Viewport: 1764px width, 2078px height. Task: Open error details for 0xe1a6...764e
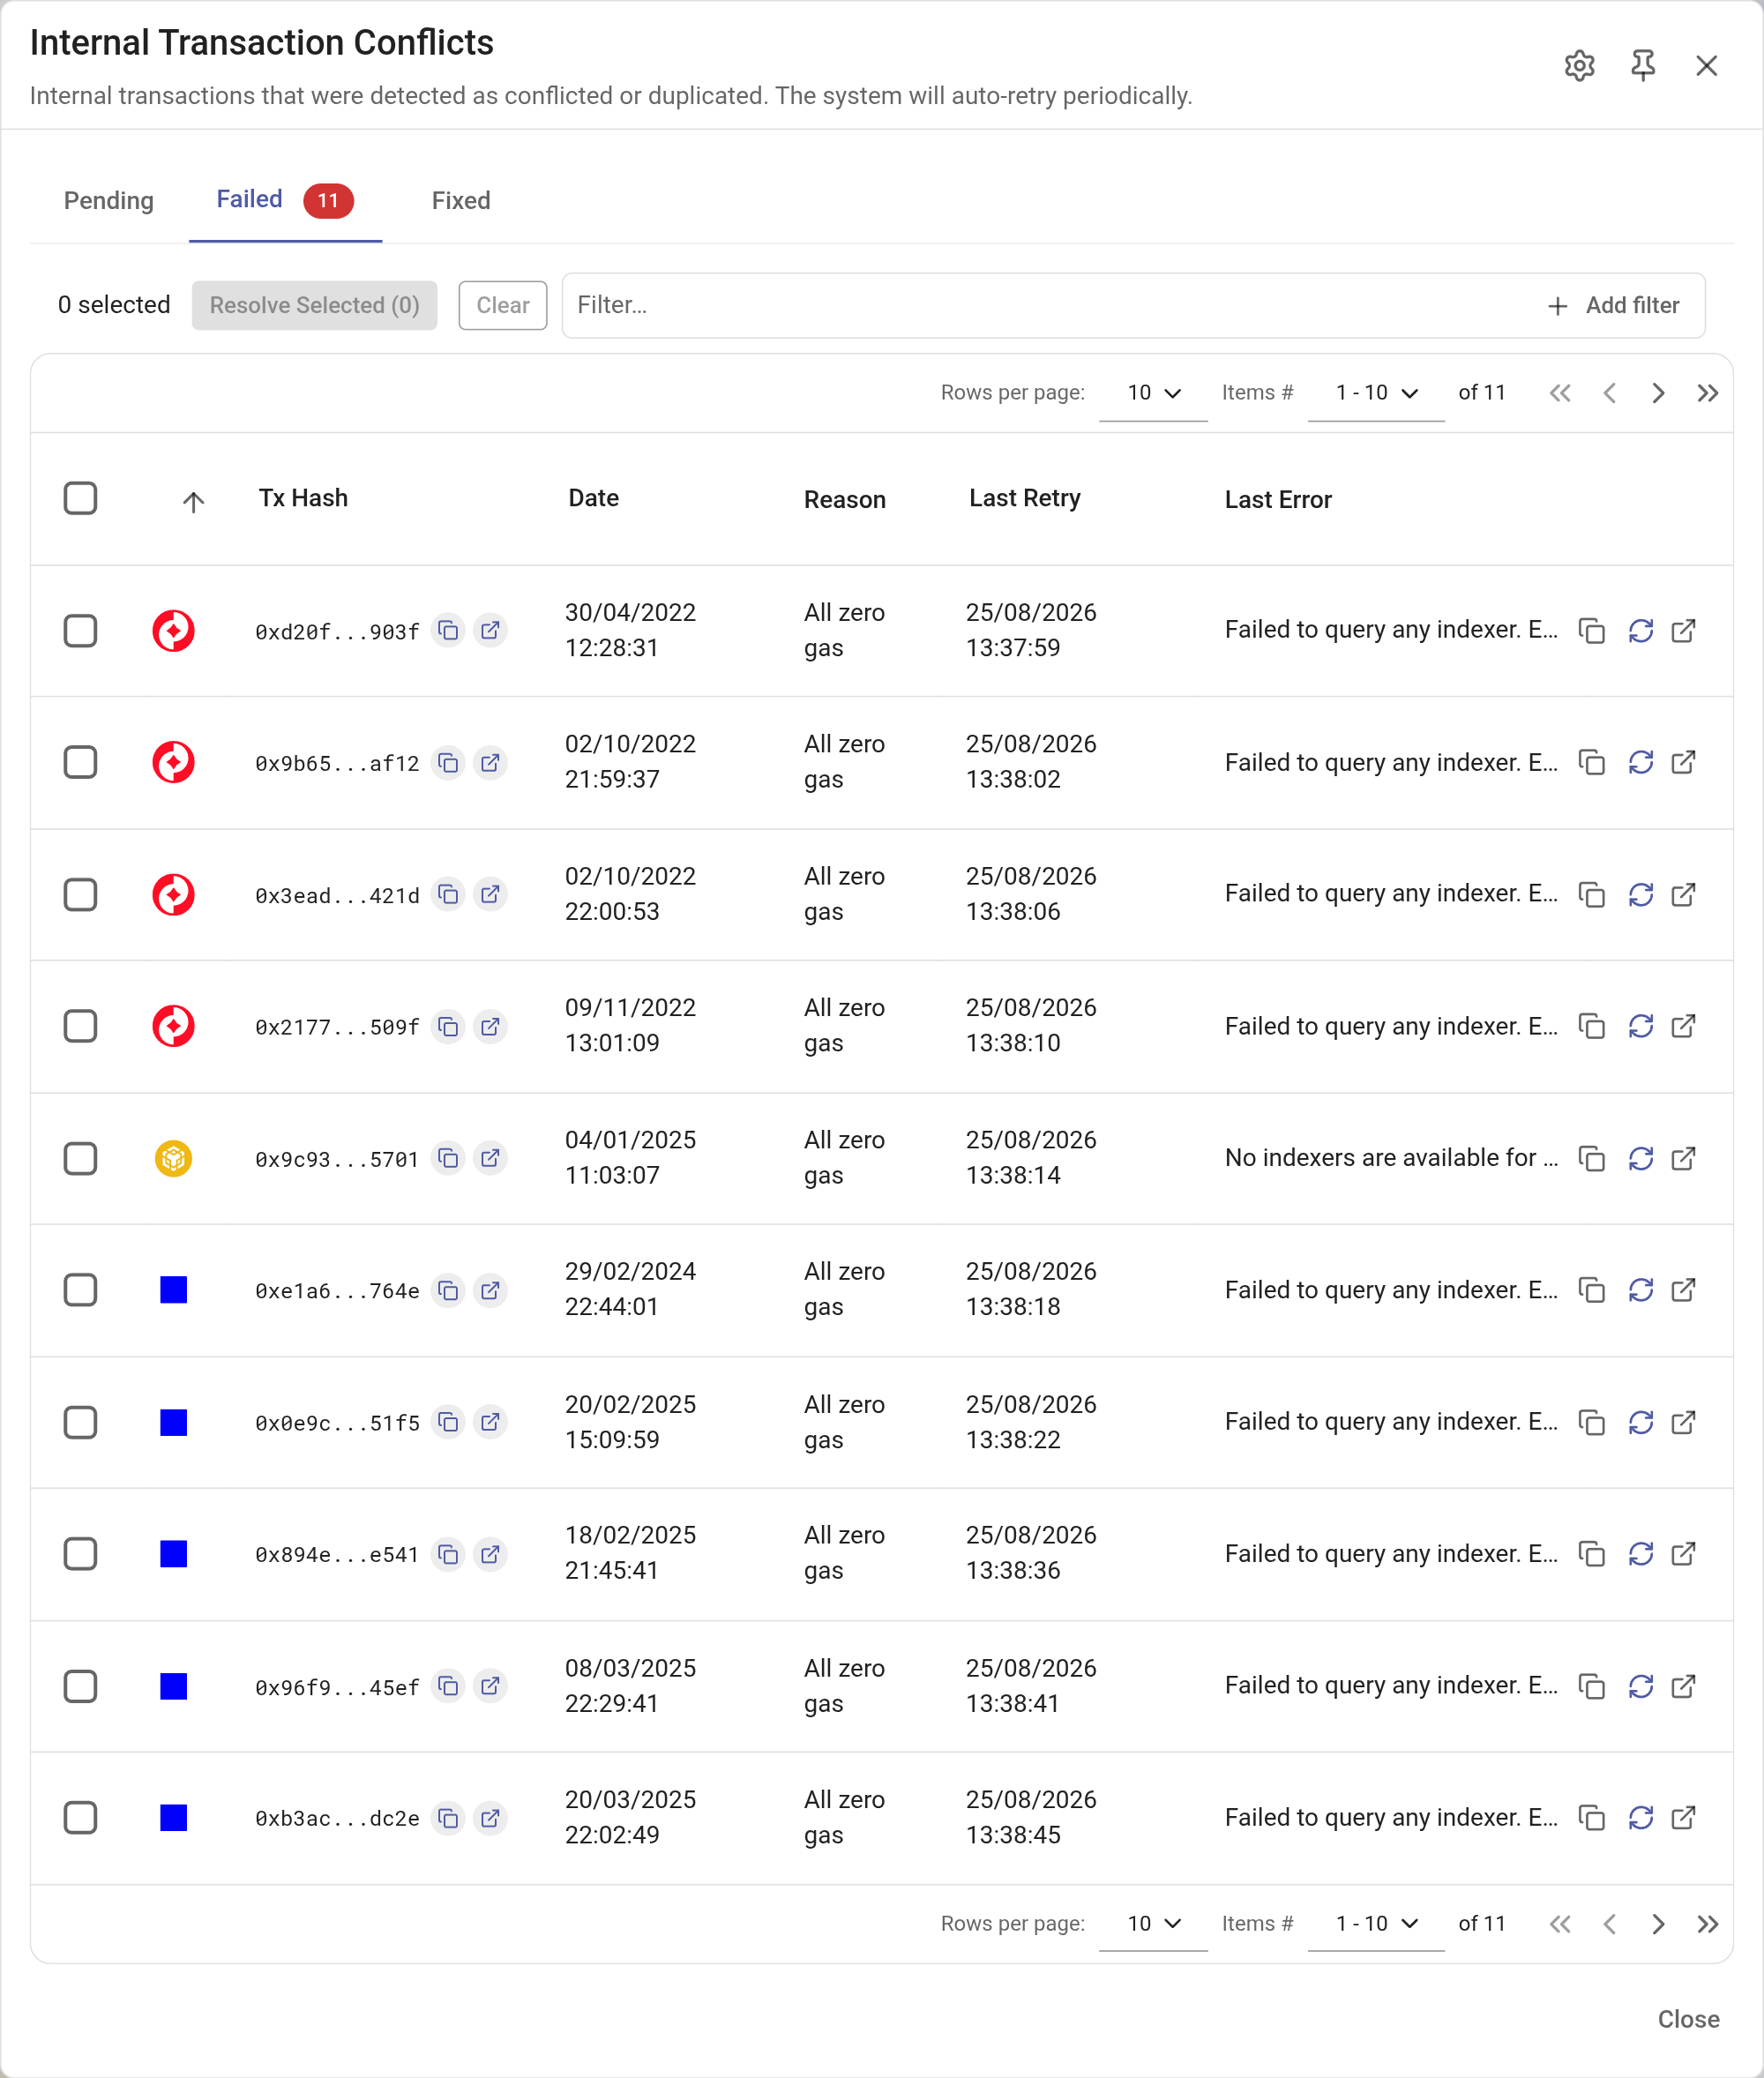click(x=1683, y=1290)
